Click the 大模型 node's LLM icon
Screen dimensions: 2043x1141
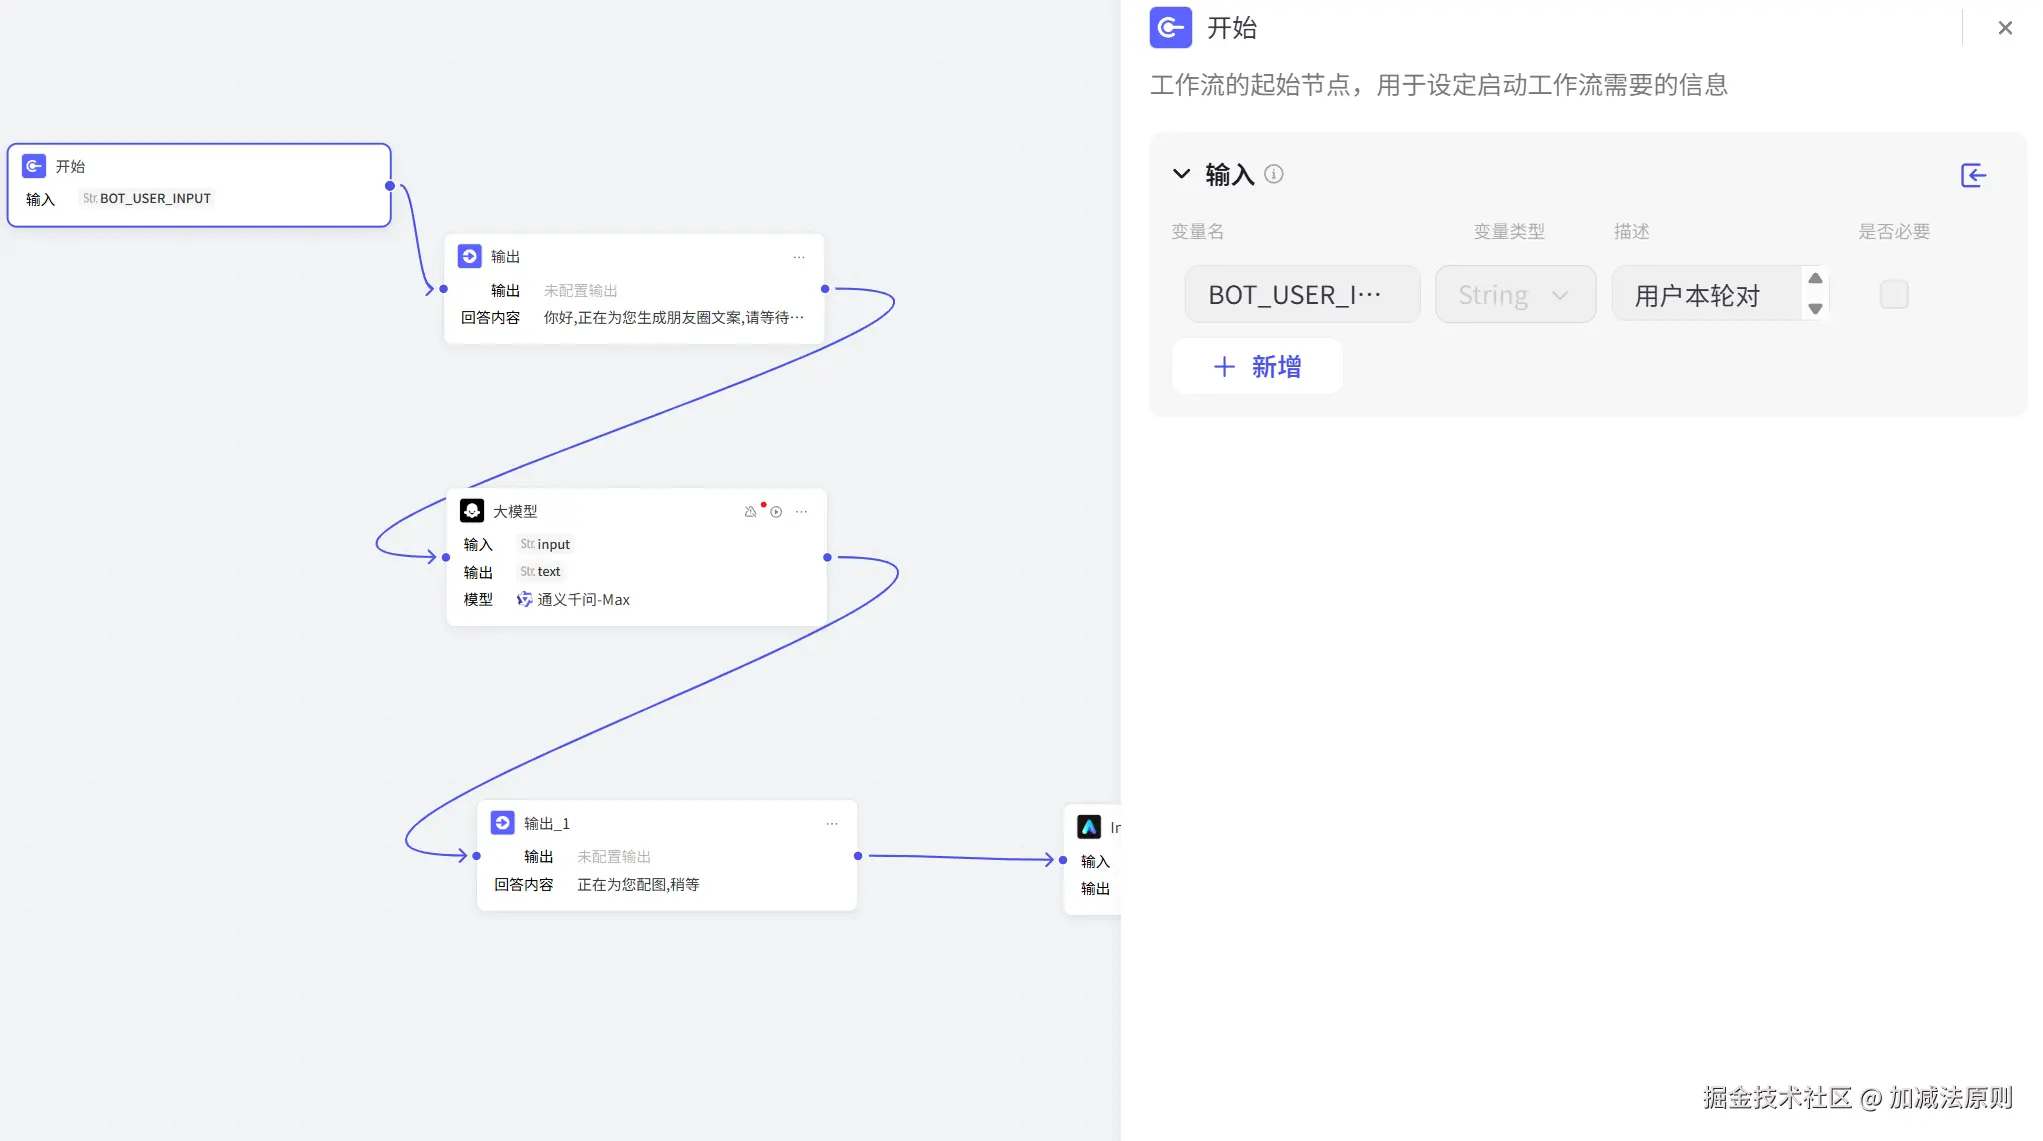pyautogui.click(x=472, y=510)
